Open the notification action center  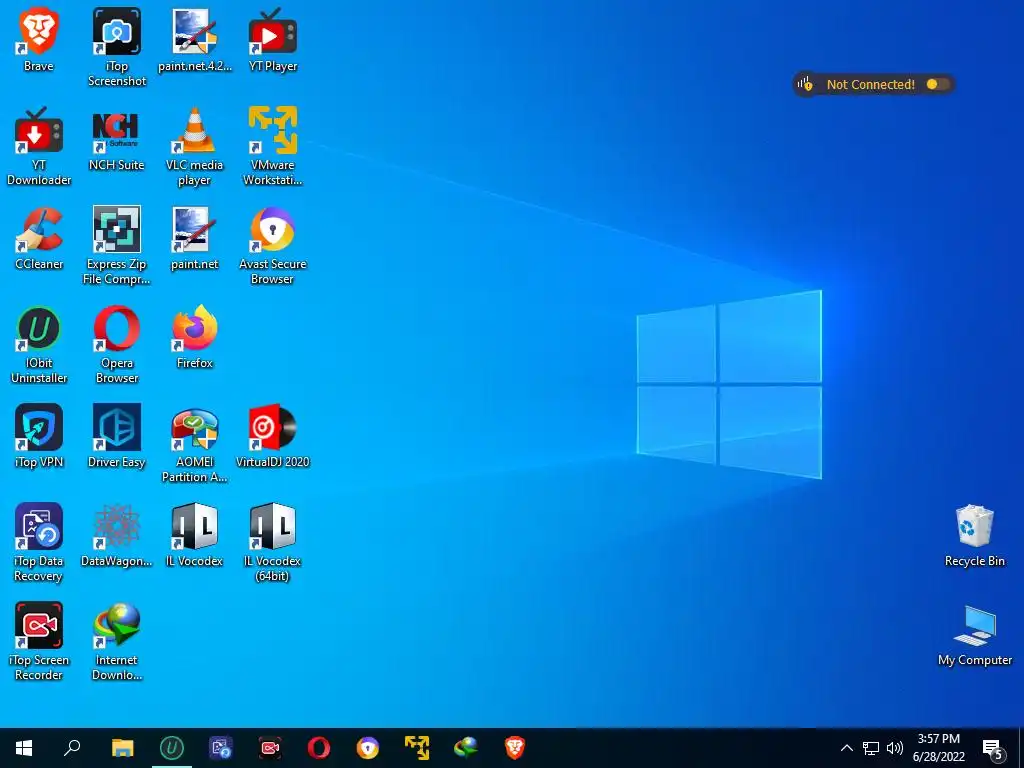993,749
